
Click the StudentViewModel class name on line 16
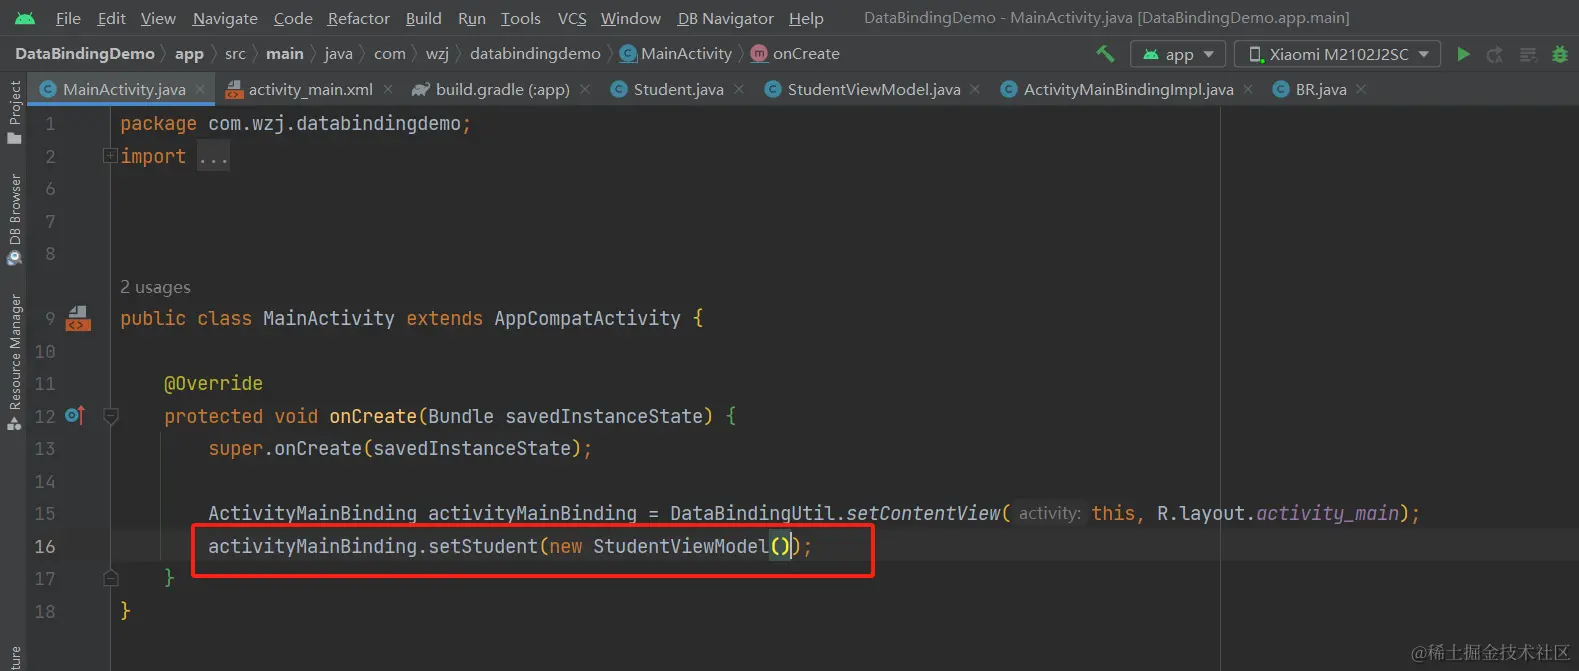(x=681, y=546)
